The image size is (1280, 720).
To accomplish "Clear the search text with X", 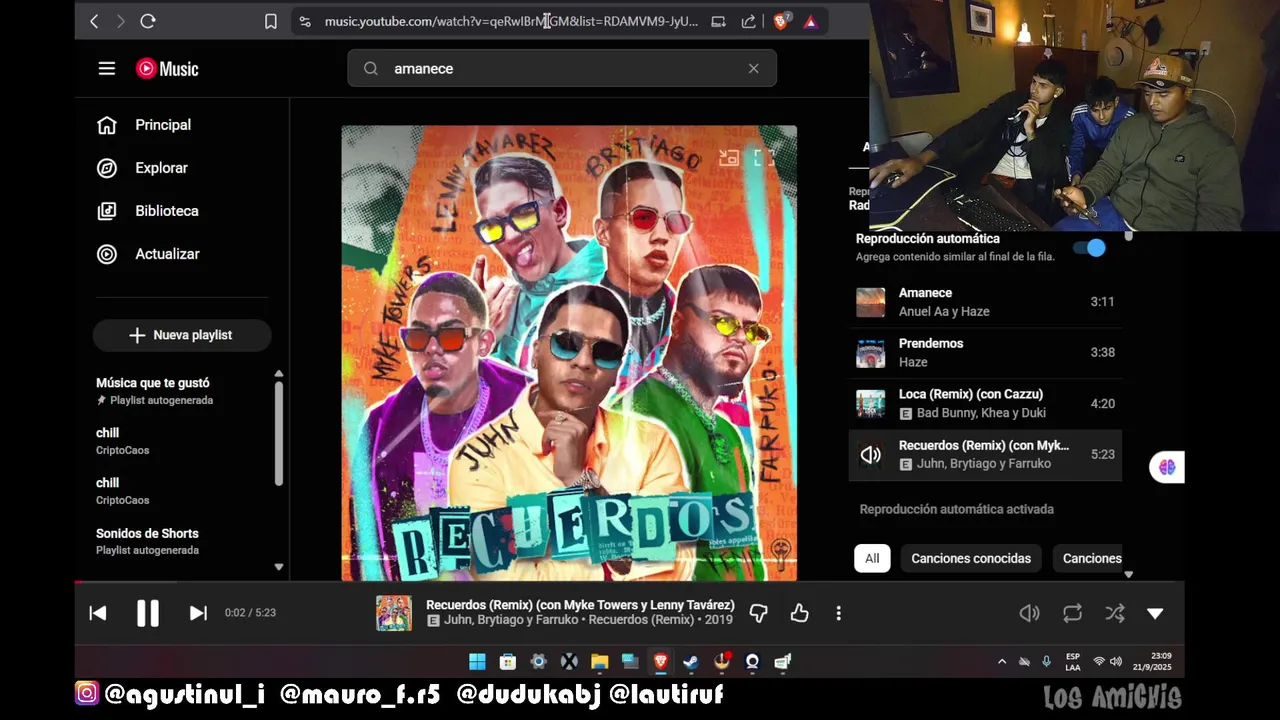I will click(x=753, y=68).
